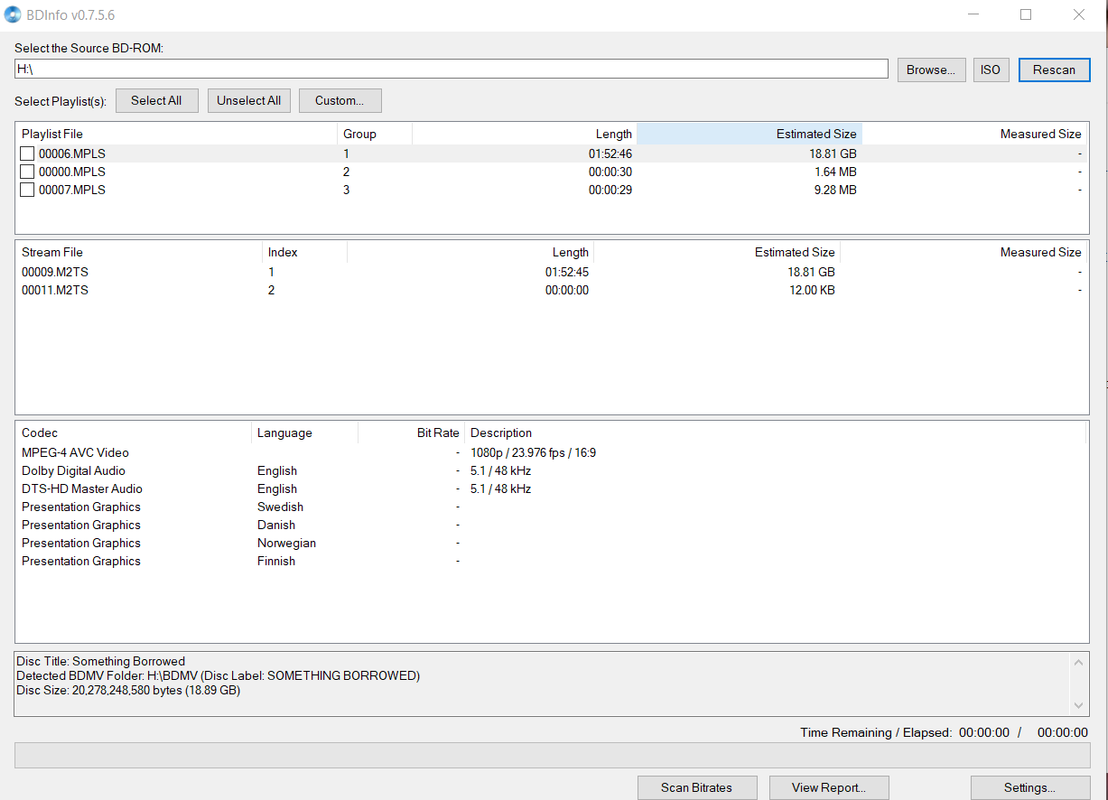Image resolution: width=1108 pixels, height=800 pixels.
Task: Select the MPEG-4 AVC Video codec row
Action: [x=551, y=452]
